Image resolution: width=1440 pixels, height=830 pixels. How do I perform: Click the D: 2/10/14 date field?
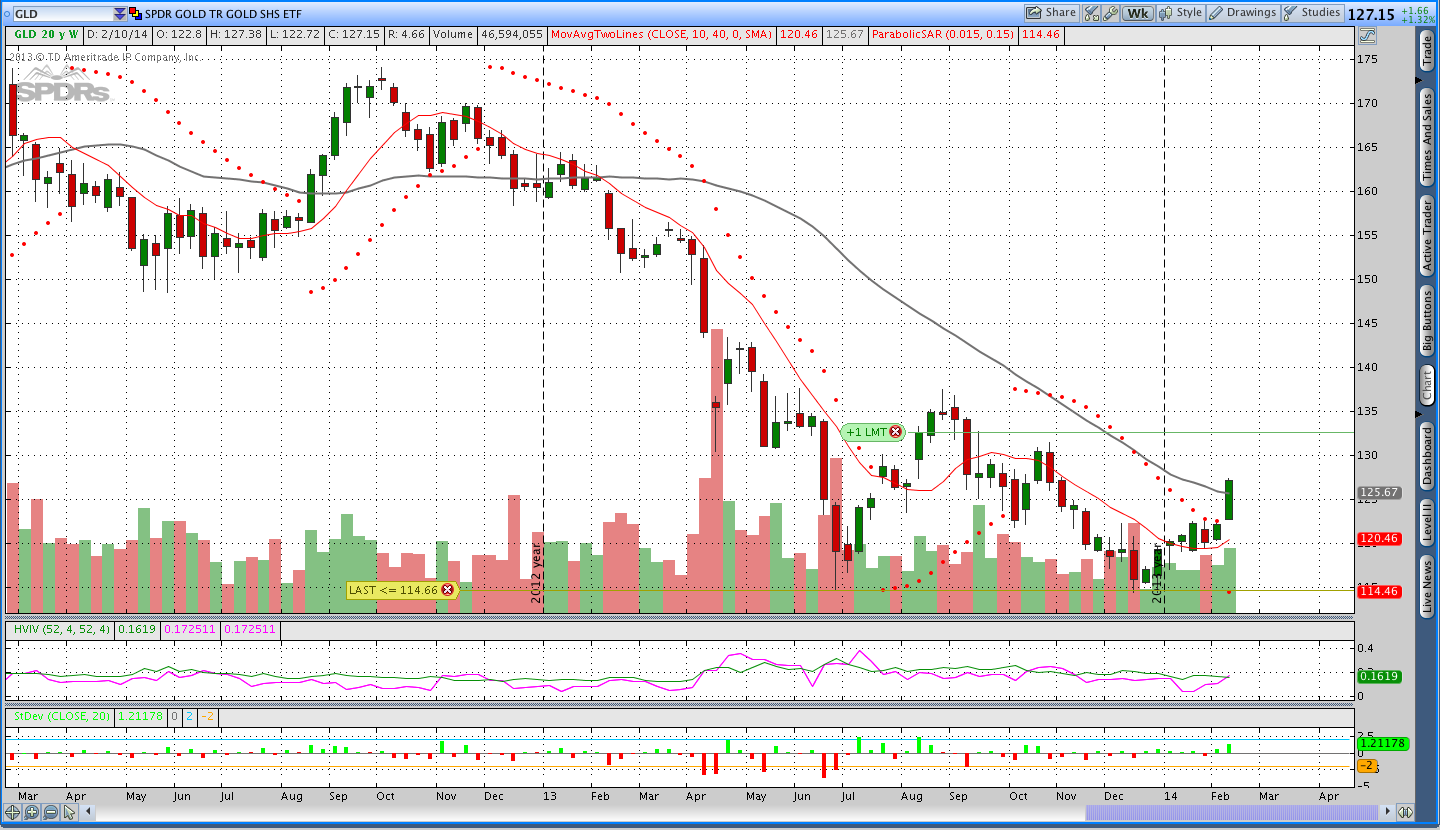(120, 35)
